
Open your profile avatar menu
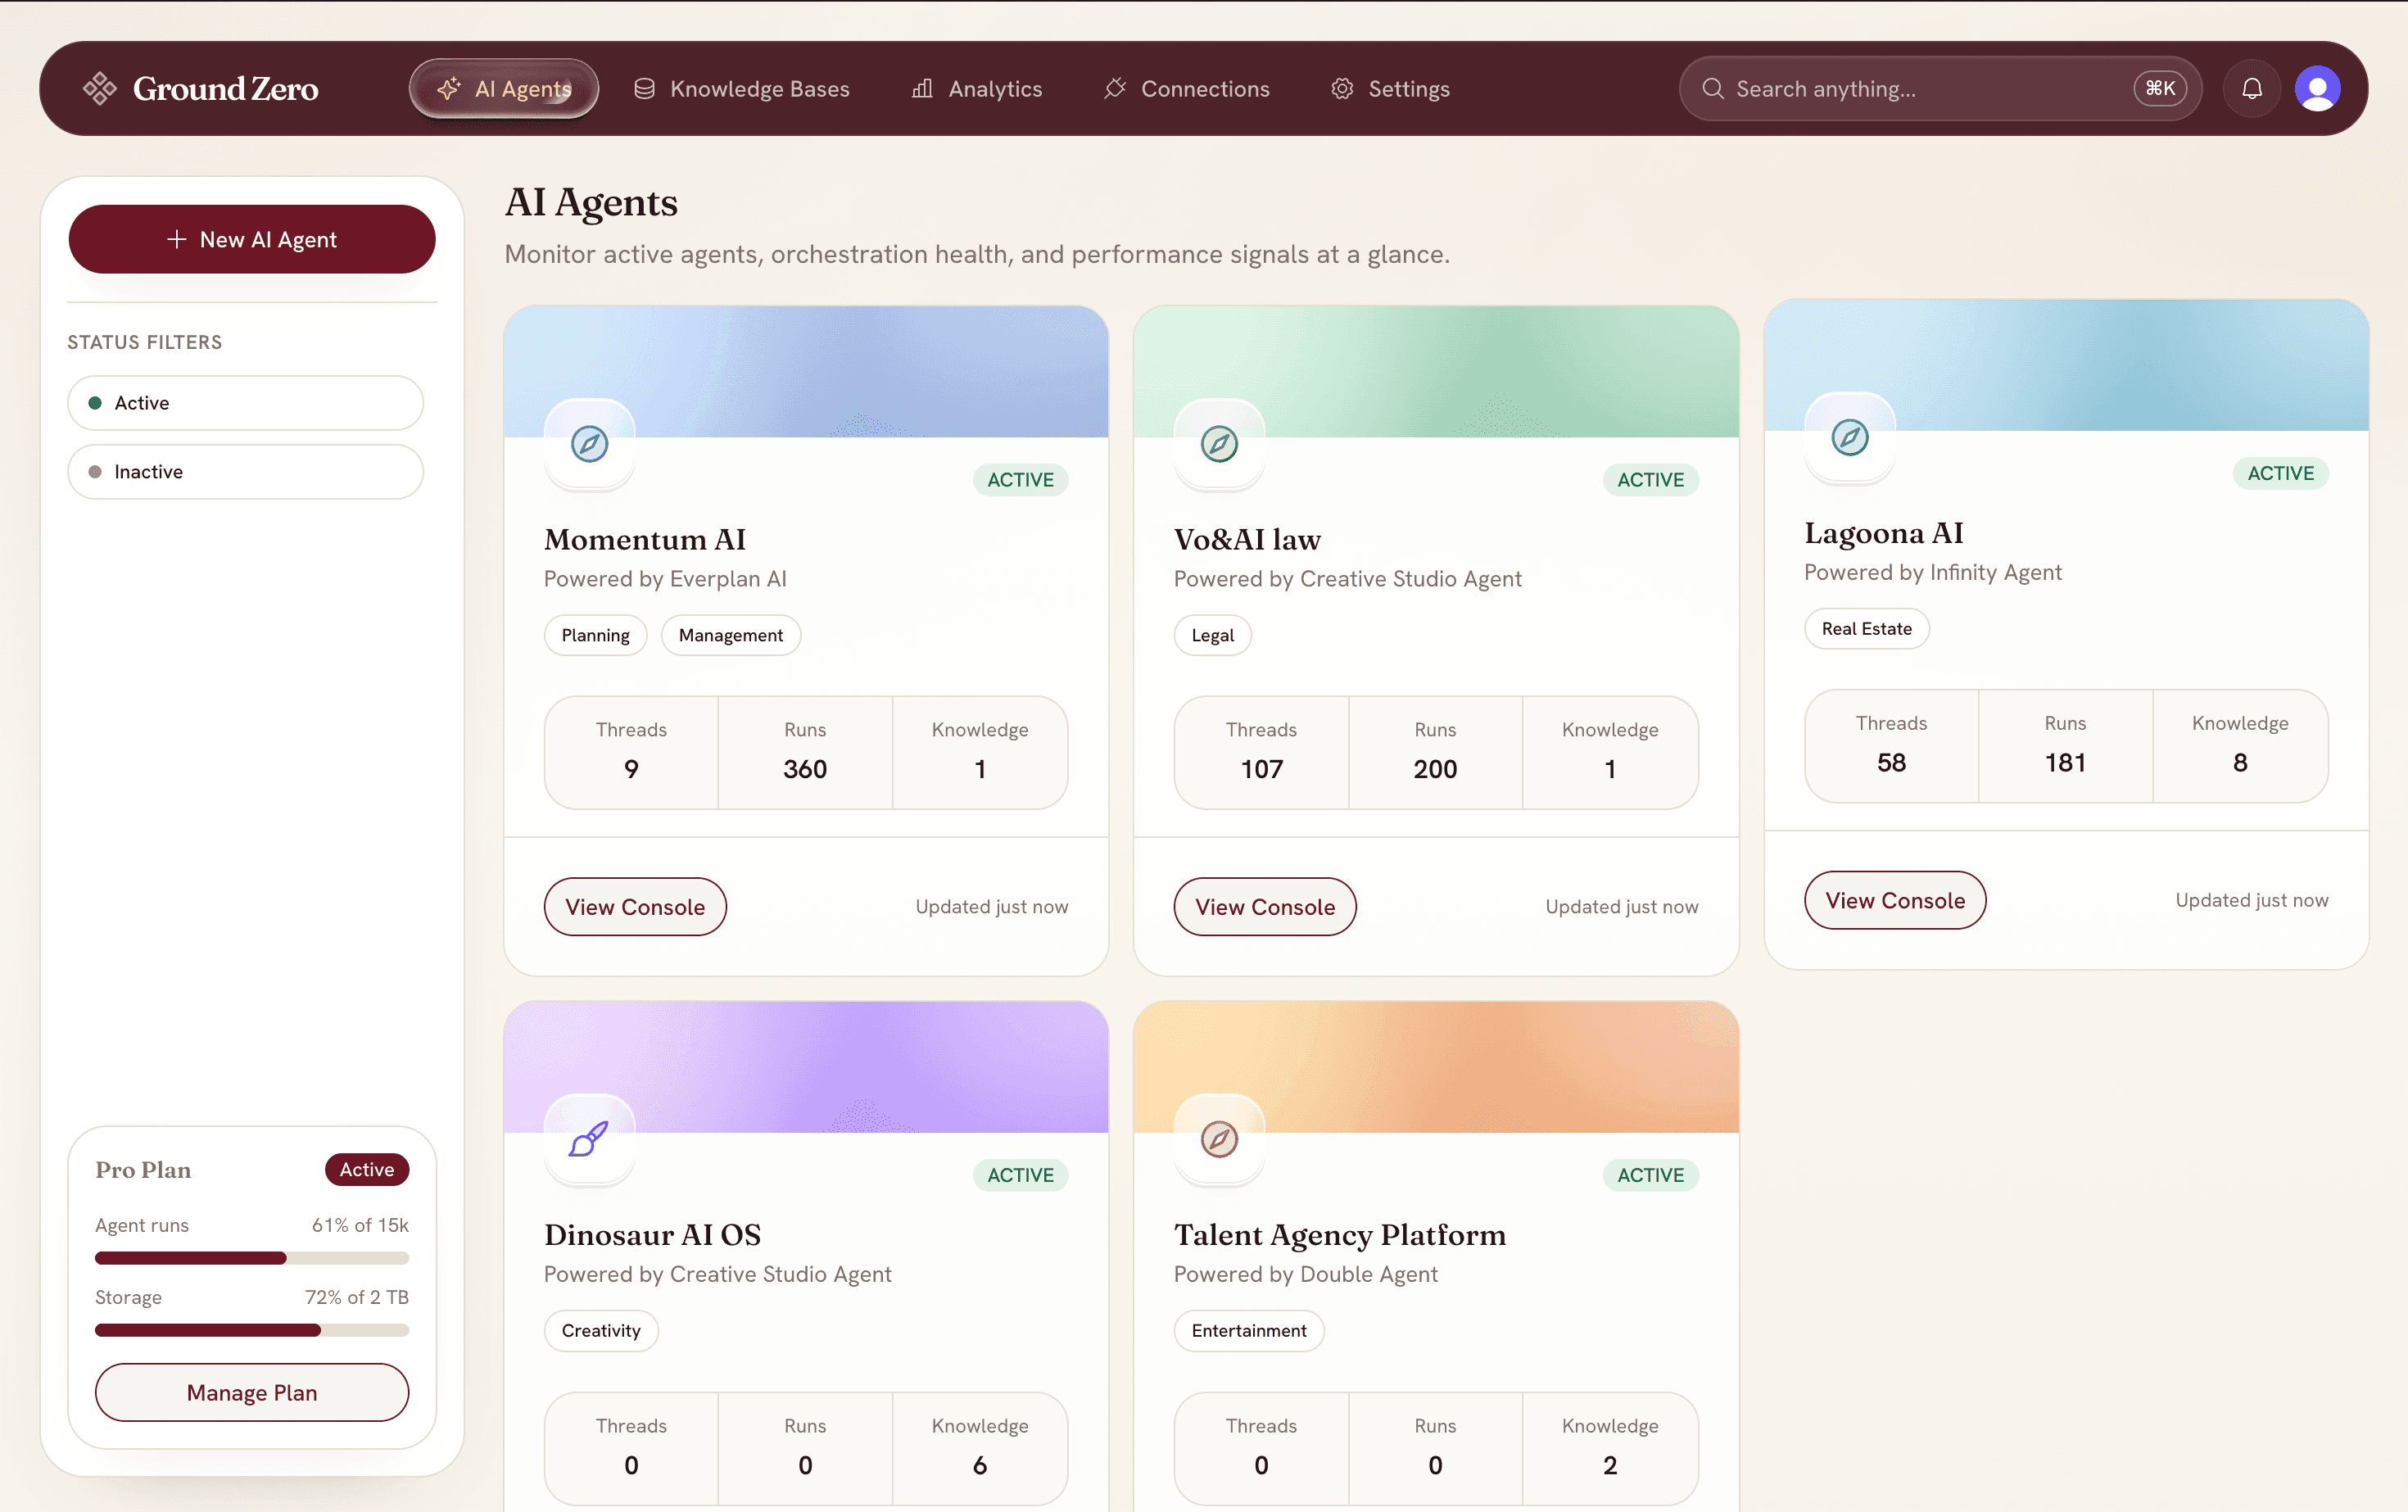(x=2318, y=88)
